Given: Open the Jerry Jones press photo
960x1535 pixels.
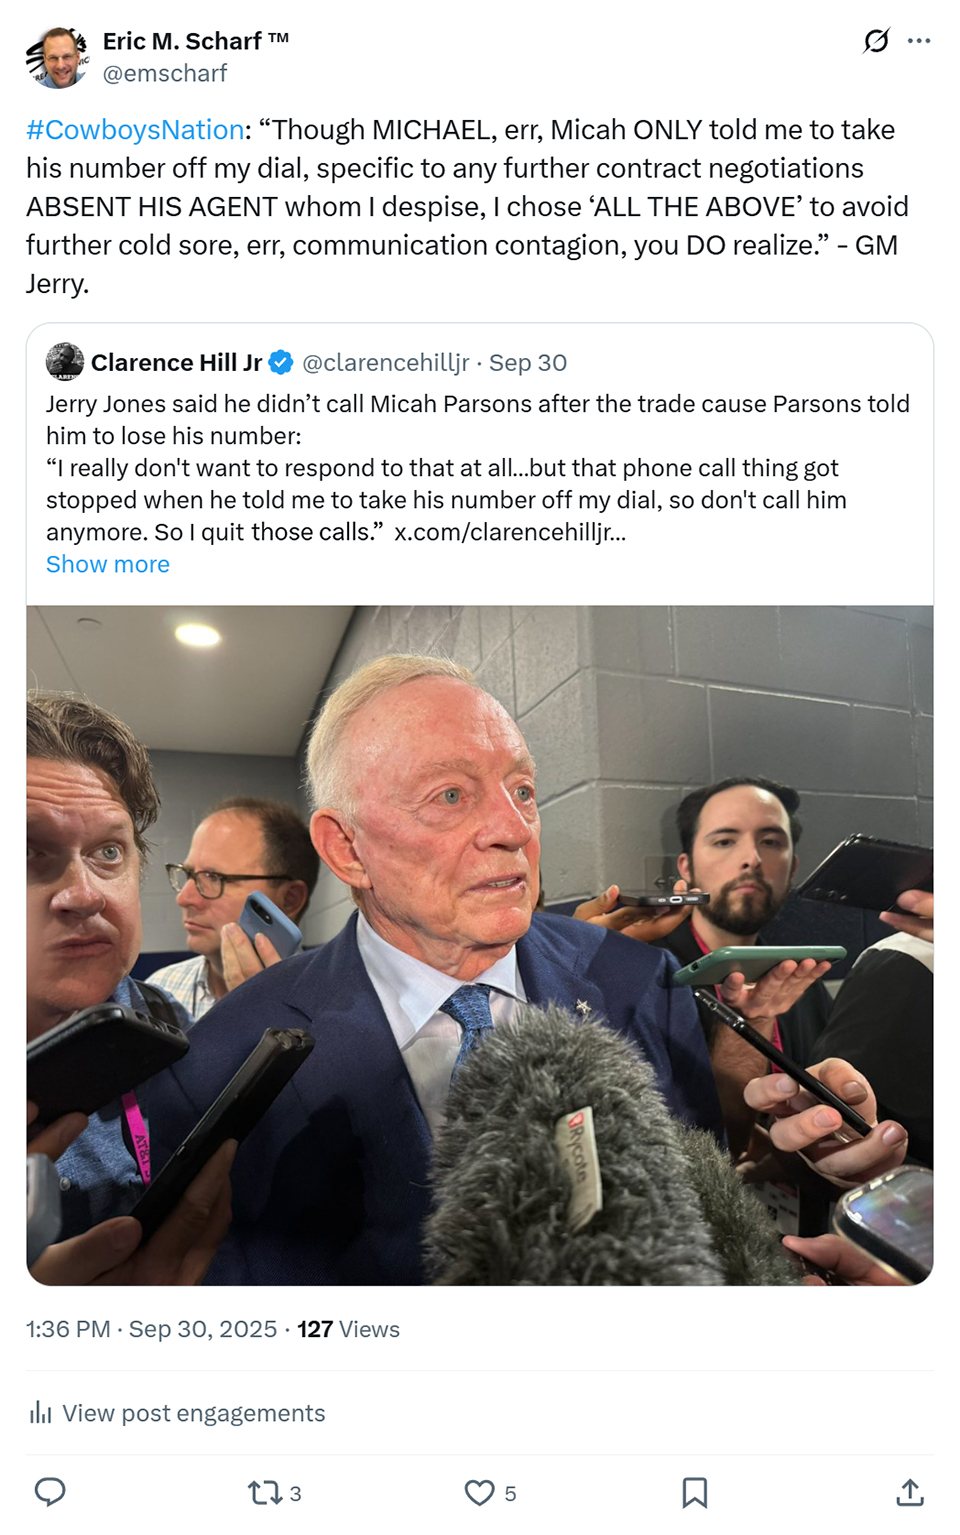Looking at the screenshot, I should [x=480, y=945].
